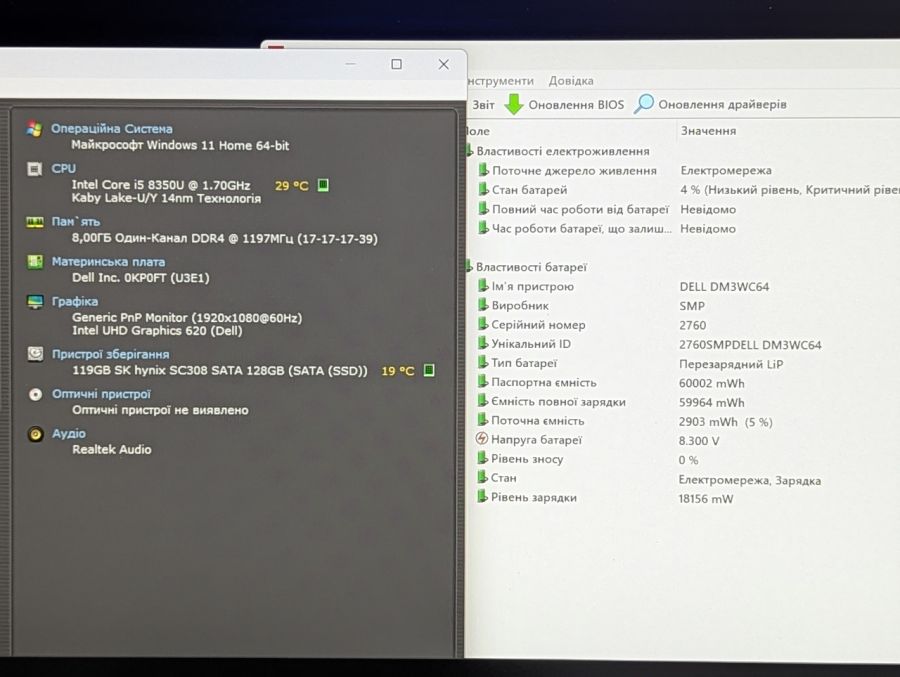Viewport: 900px width, 677px height.
Task: Click the '60002 mWh' value
Action: [712, 383]
